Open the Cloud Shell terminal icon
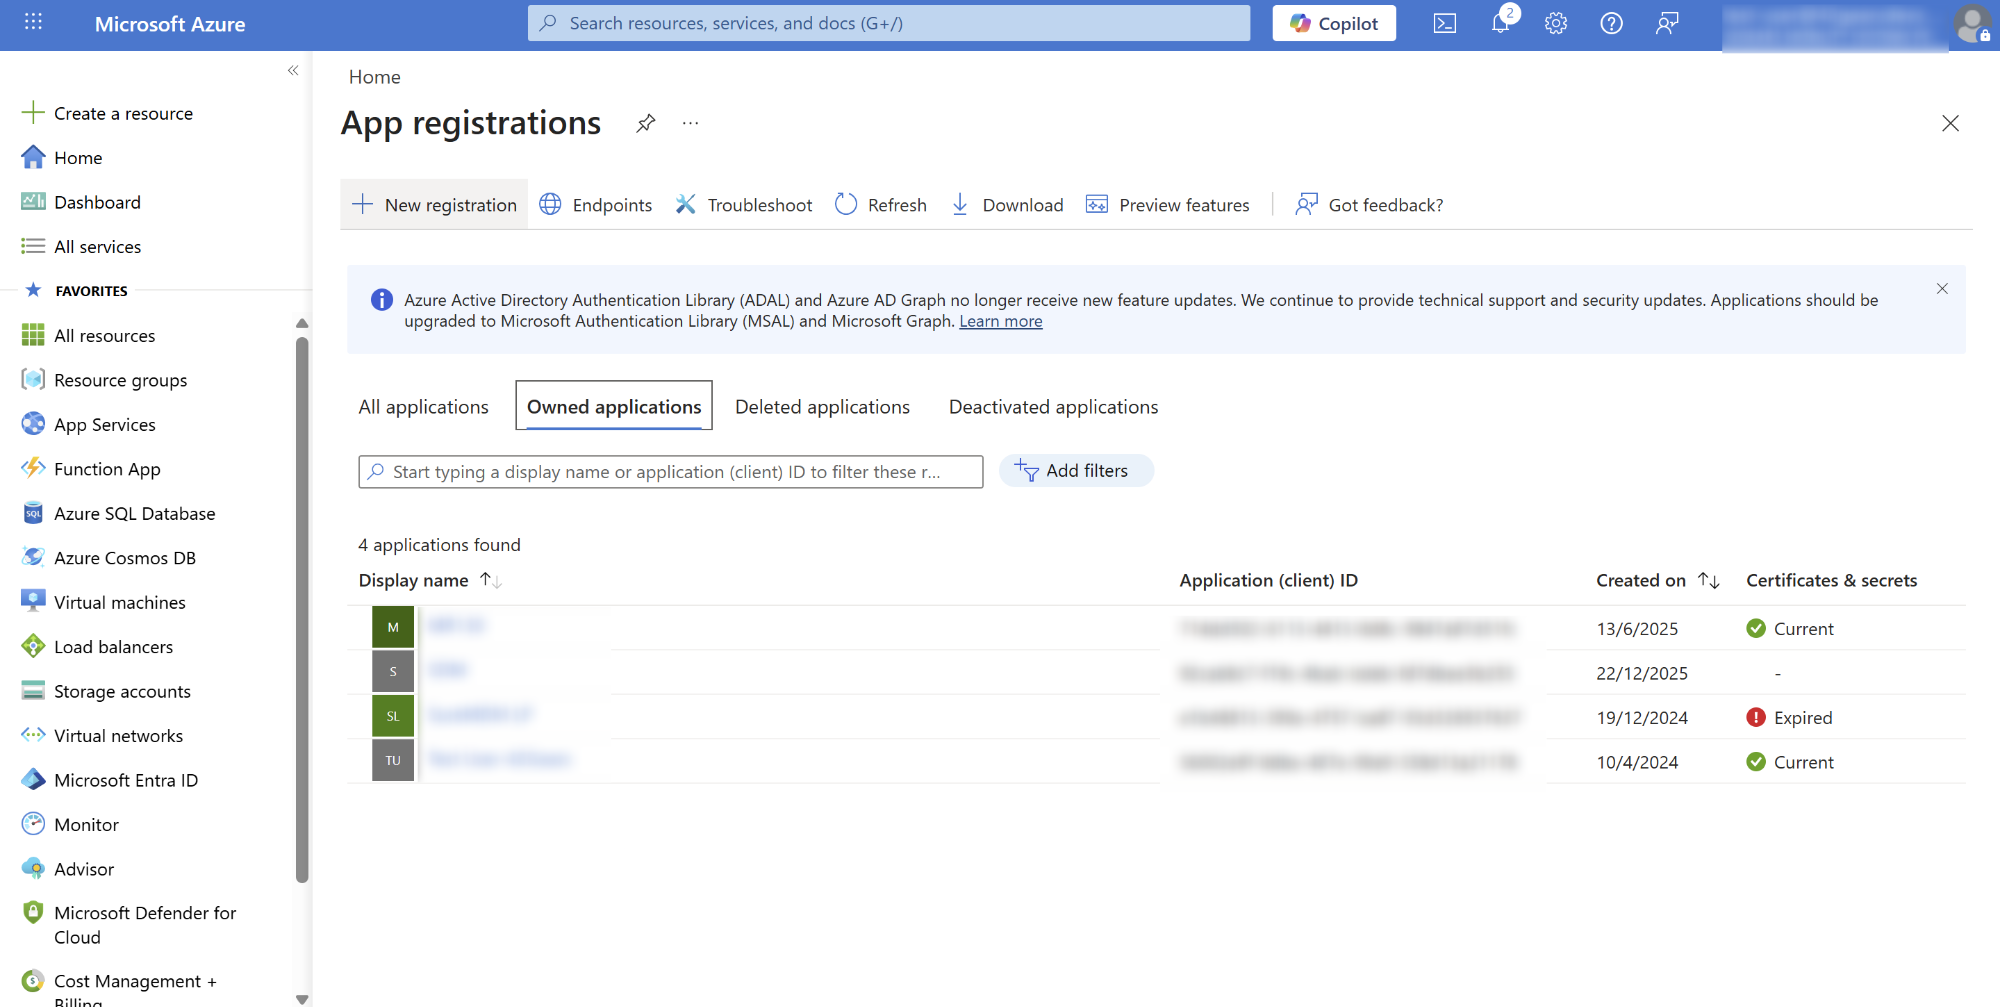The height and width of the screenshot is (1007, 2000). [x=1444, y=23]
